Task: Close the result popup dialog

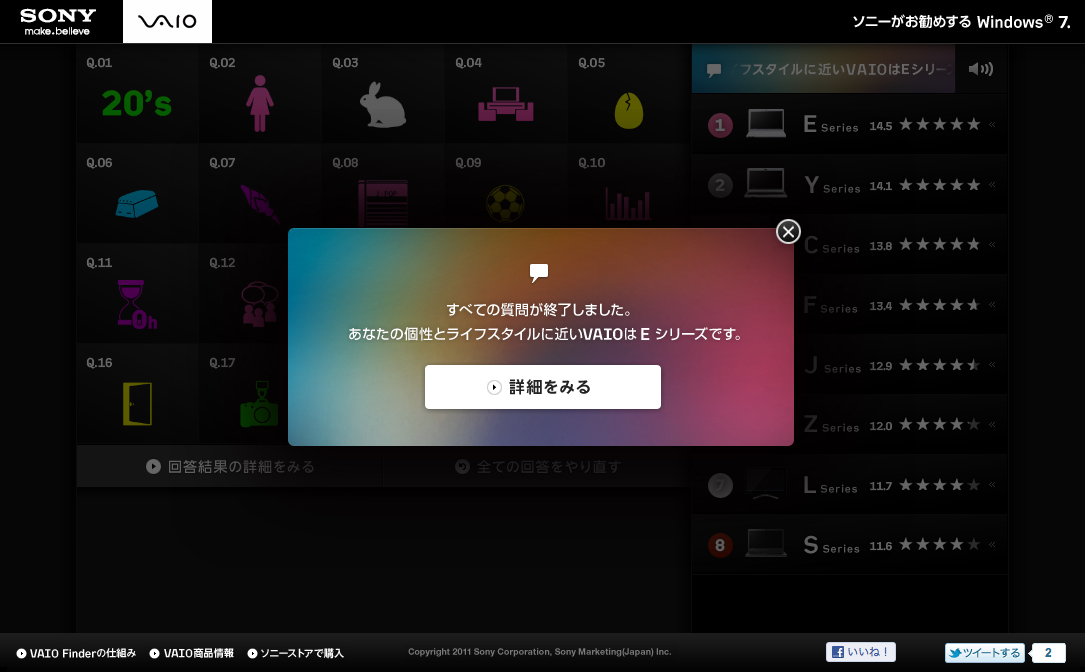Action: (x=788, y=232)
